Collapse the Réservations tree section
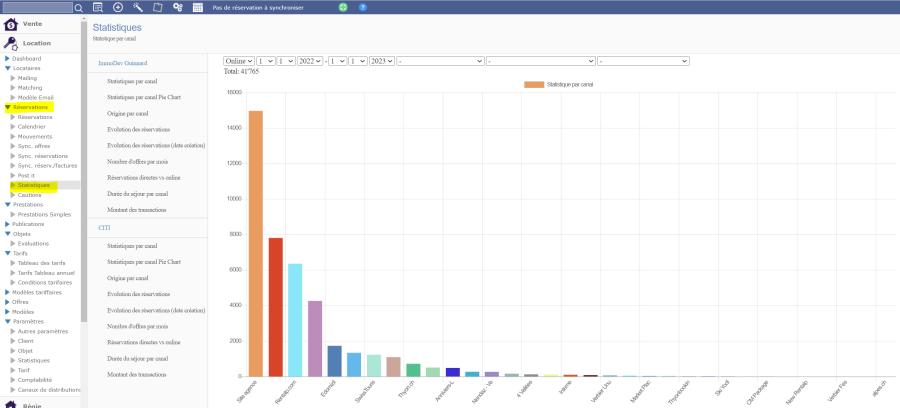900x408 pixels. [x=9, y=107]
